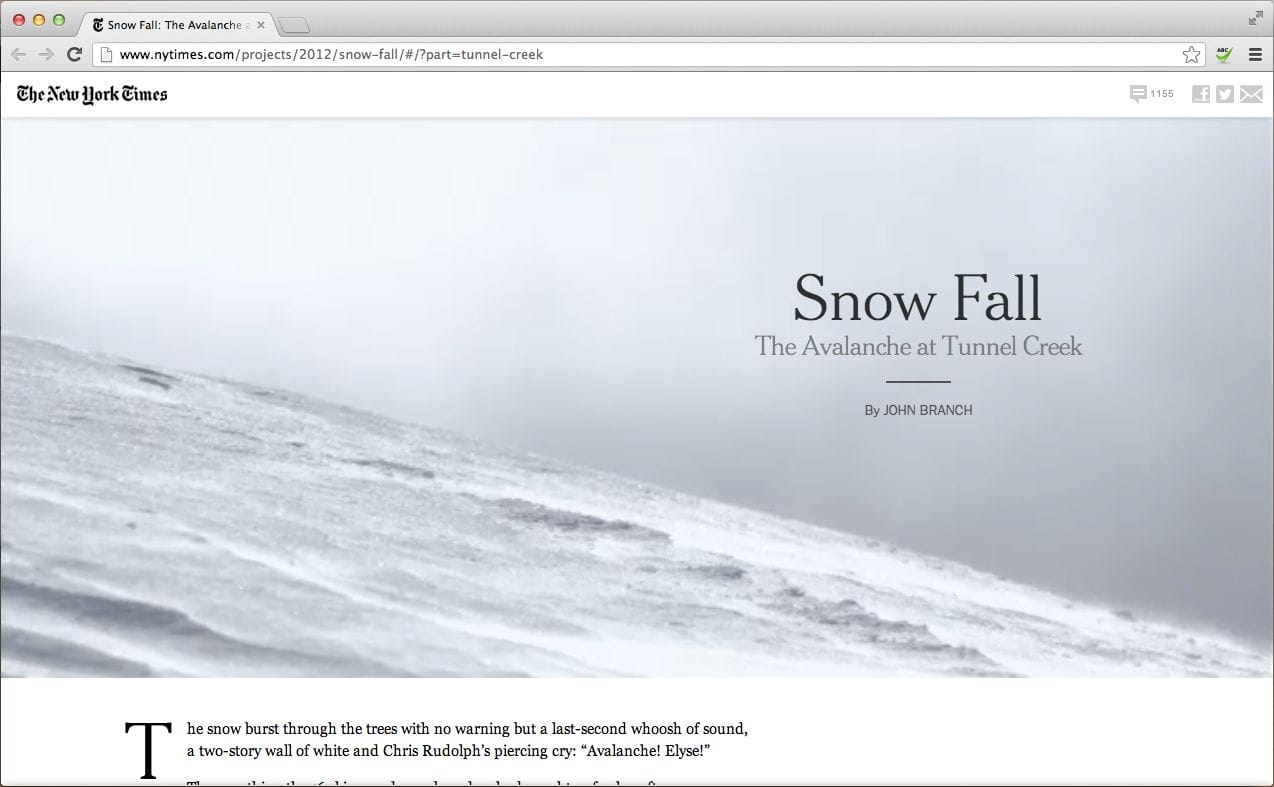Screen dimensions: 1274x787
Task: Close the Snow Fall tab
Action: [260, 25]
